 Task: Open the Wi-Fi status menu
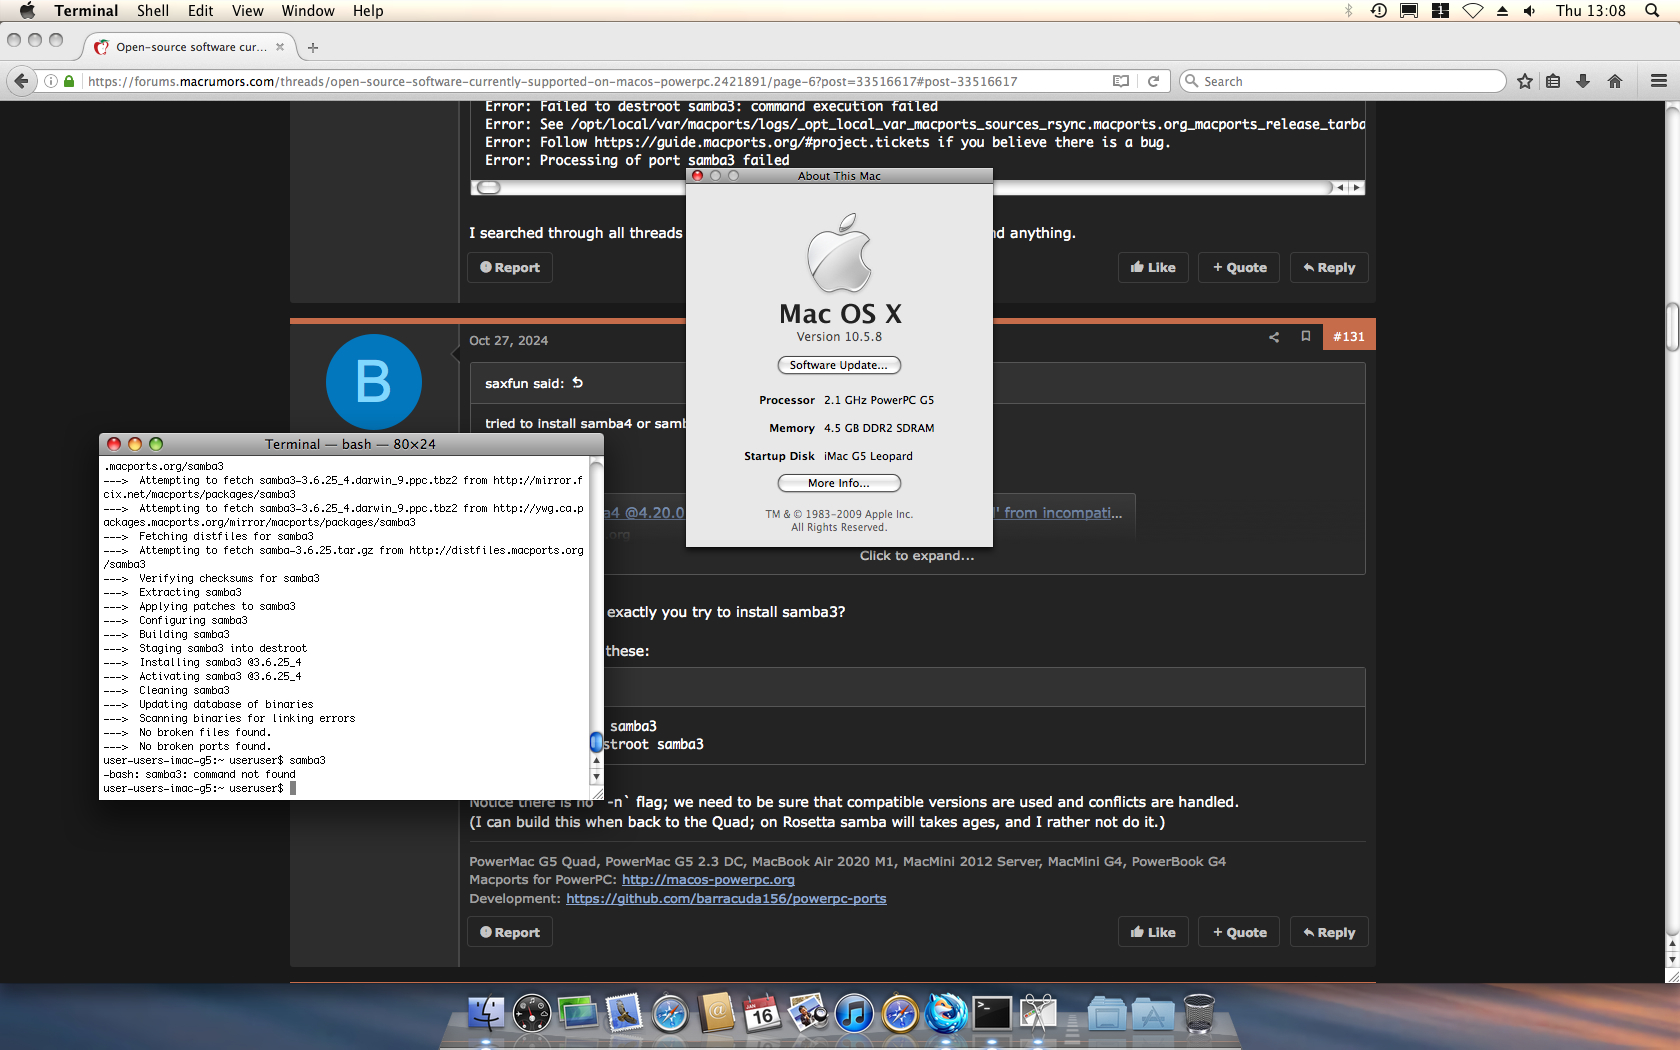(1472, 11)
